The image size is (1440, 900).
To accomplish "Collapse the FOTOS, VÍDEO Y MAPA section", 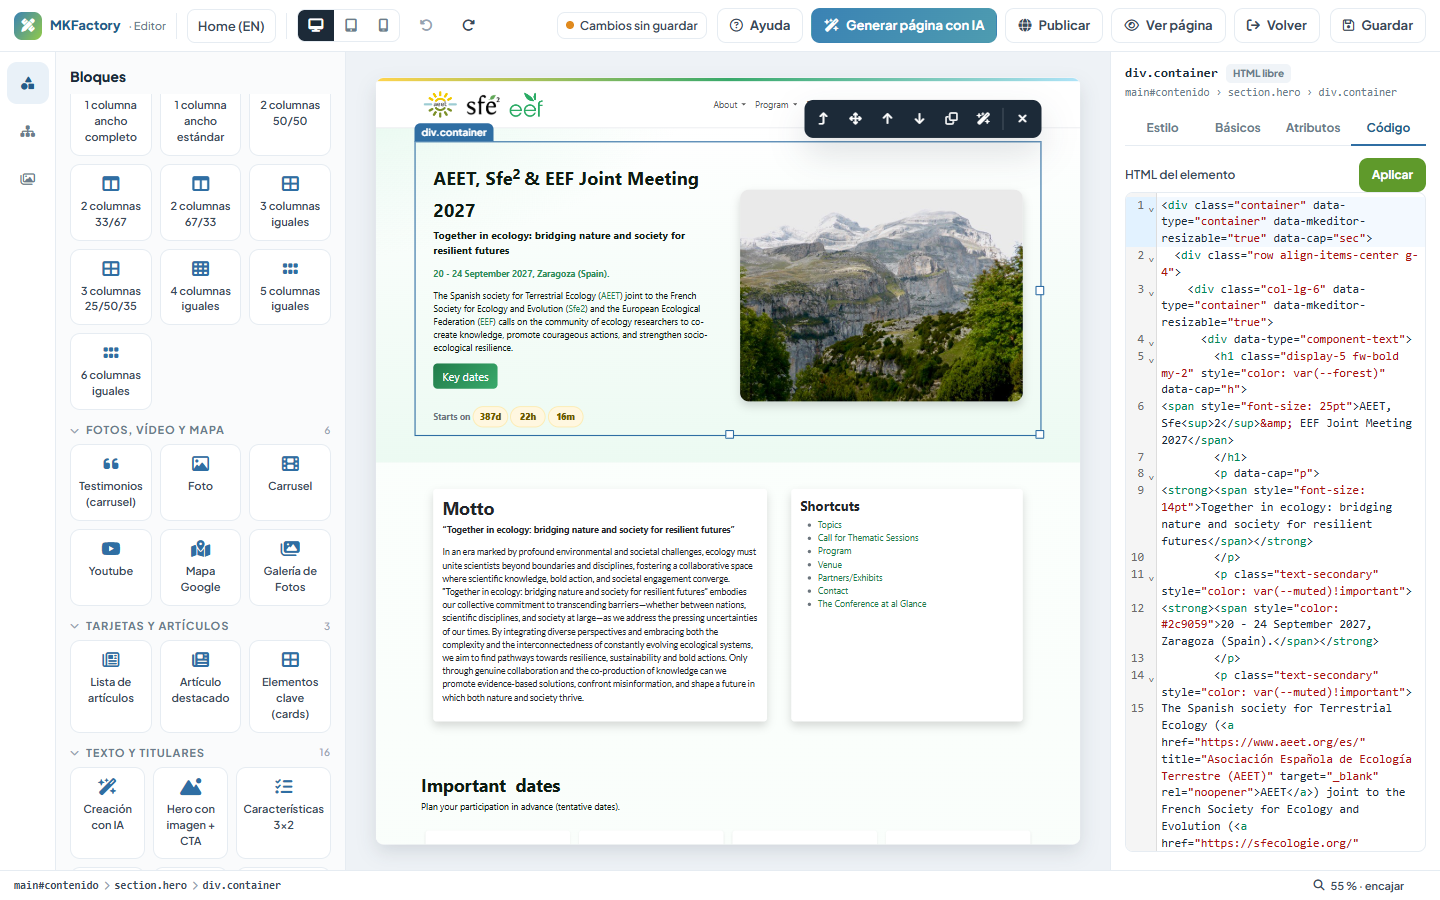I will coord(75,430).
